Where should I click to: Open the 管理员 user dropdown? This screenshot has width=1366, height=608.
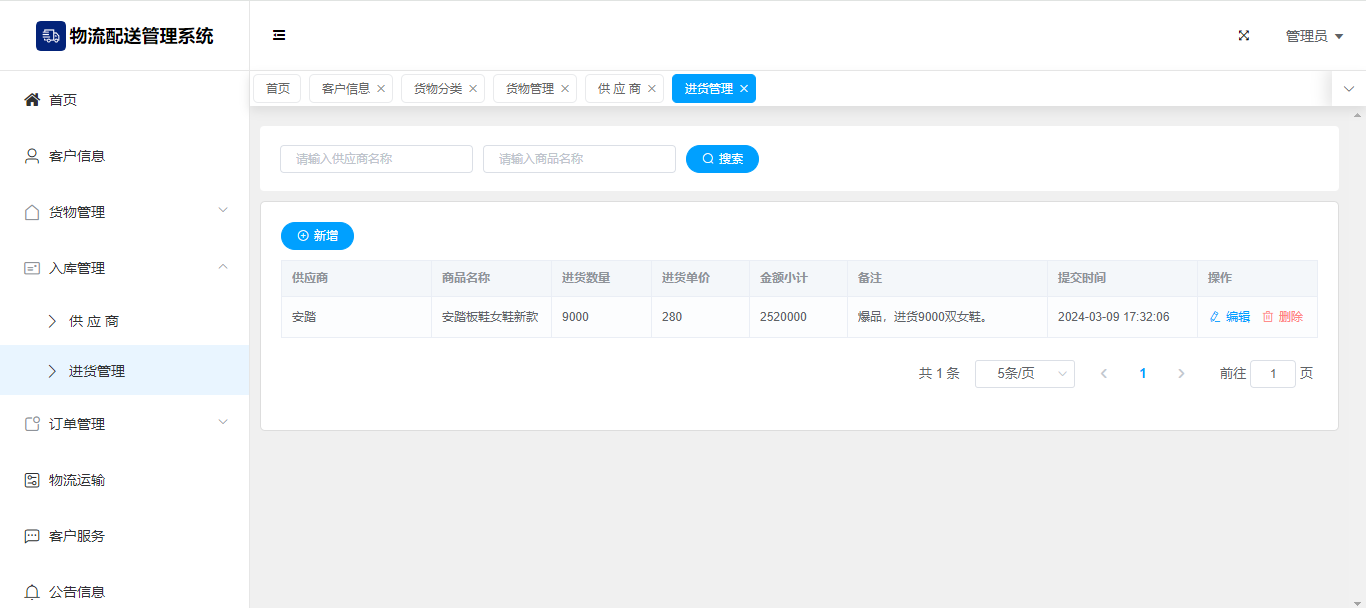point(1313,36)
